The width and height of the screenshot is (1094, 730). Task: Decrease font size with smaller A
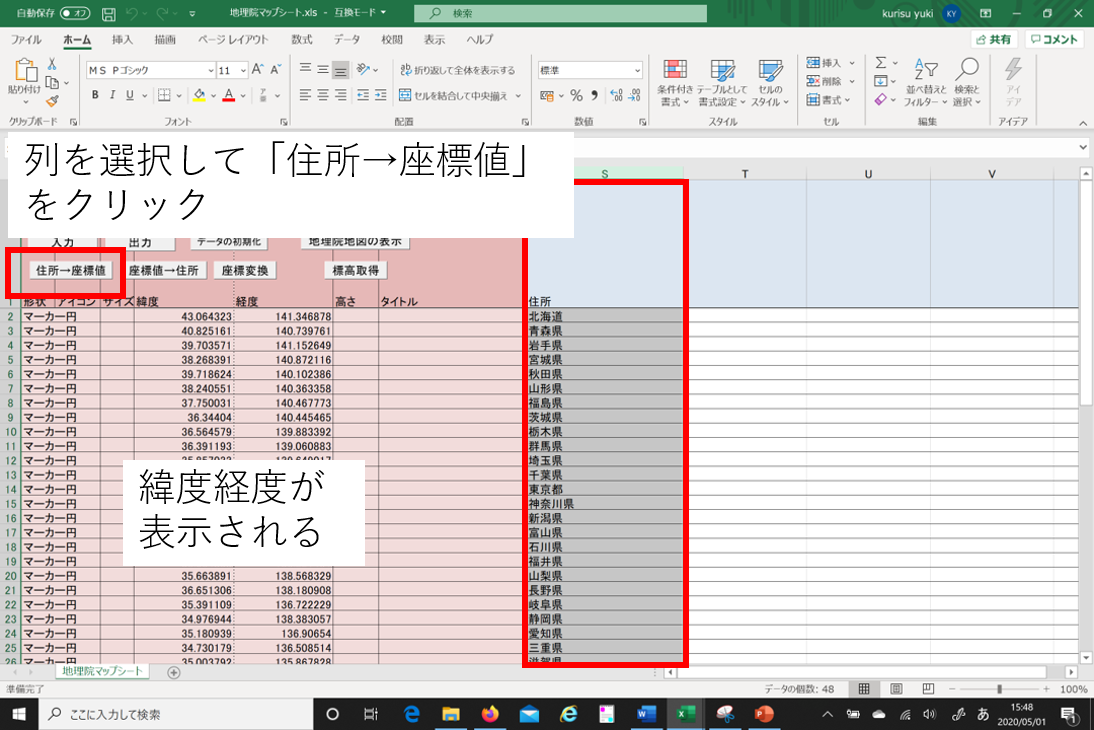[x=276, y=70]
